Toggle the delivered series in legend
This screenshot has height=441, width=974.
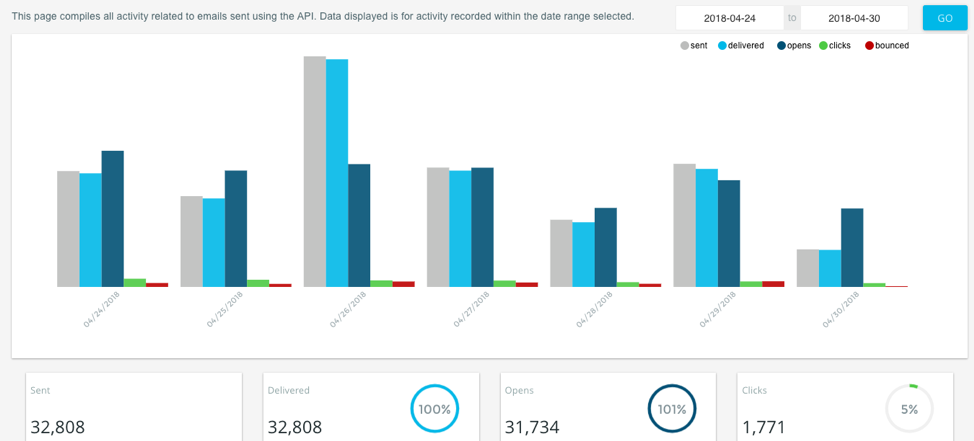click(740, 46)
